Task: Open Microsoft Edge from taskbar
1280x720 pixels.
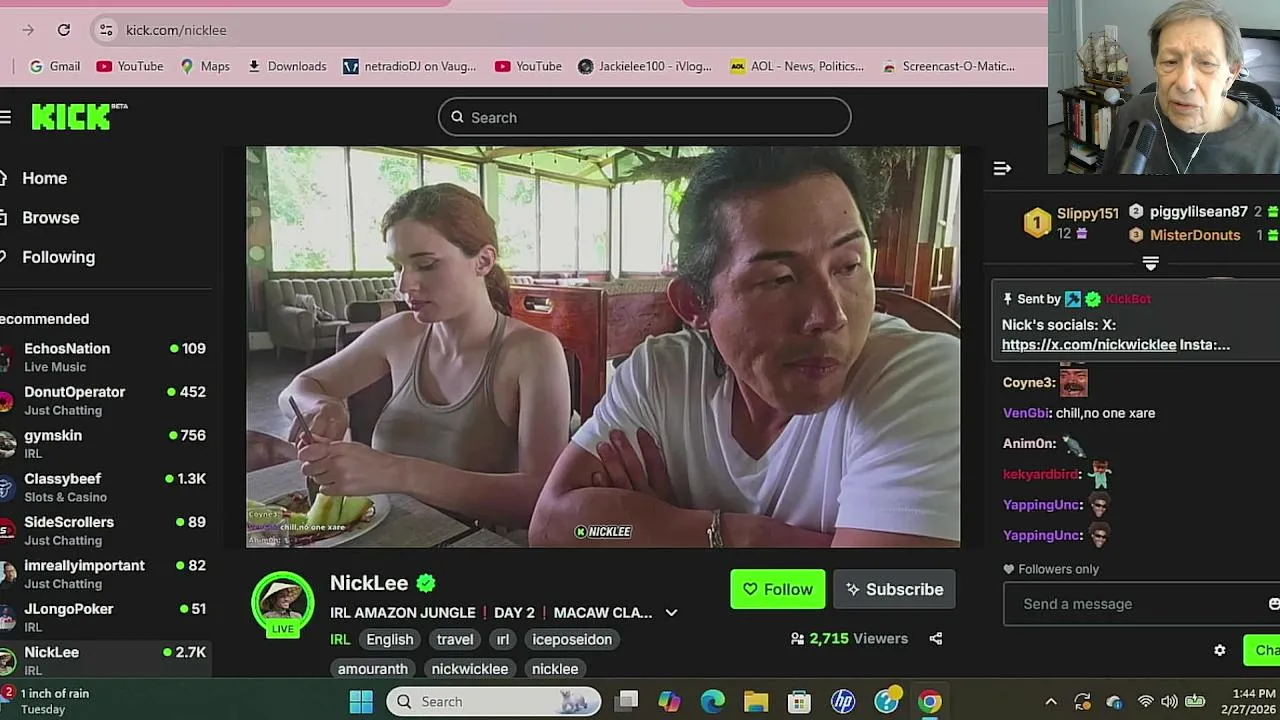Action: 713,701
